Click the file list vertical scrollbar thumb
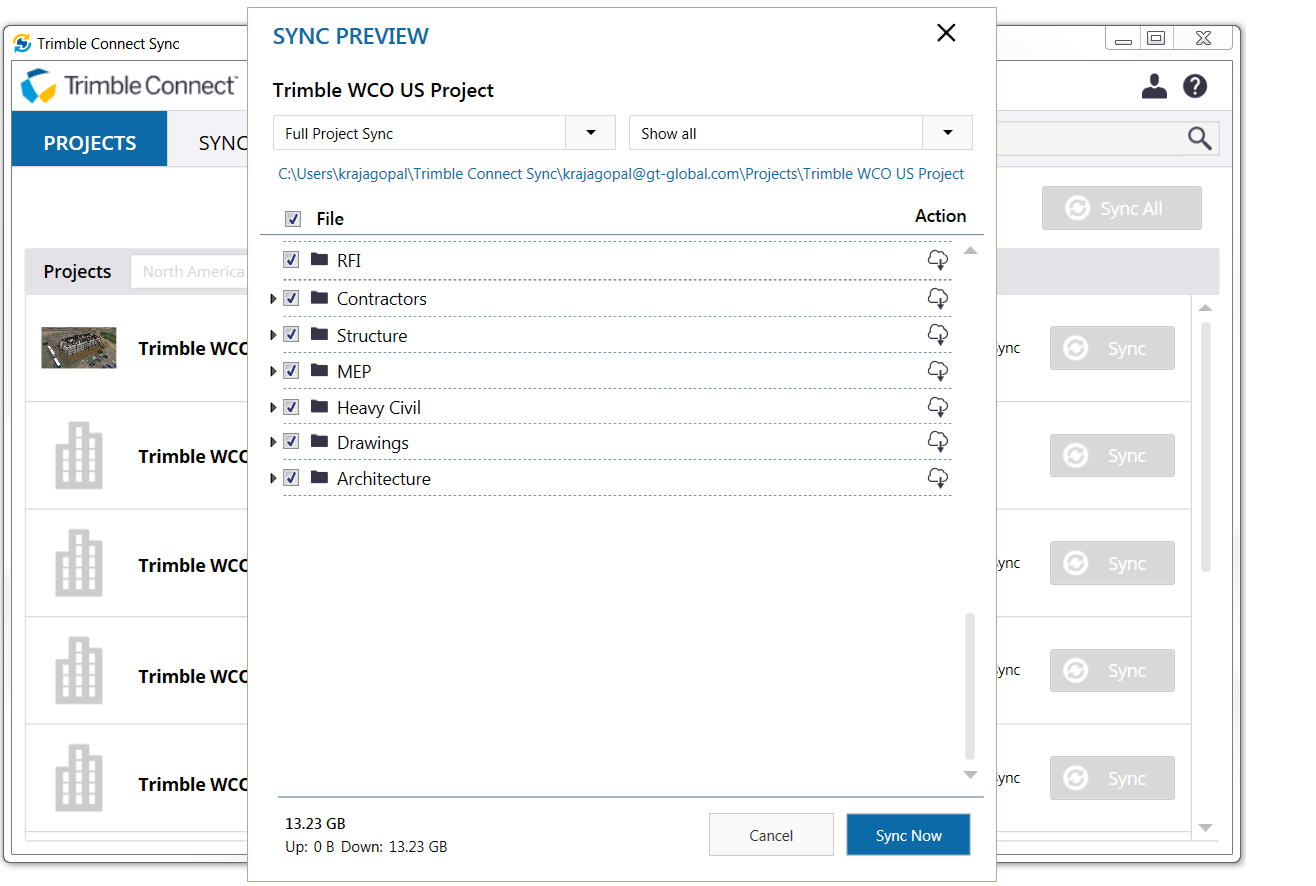1316x886 pixels. click(x=969, y=686)
